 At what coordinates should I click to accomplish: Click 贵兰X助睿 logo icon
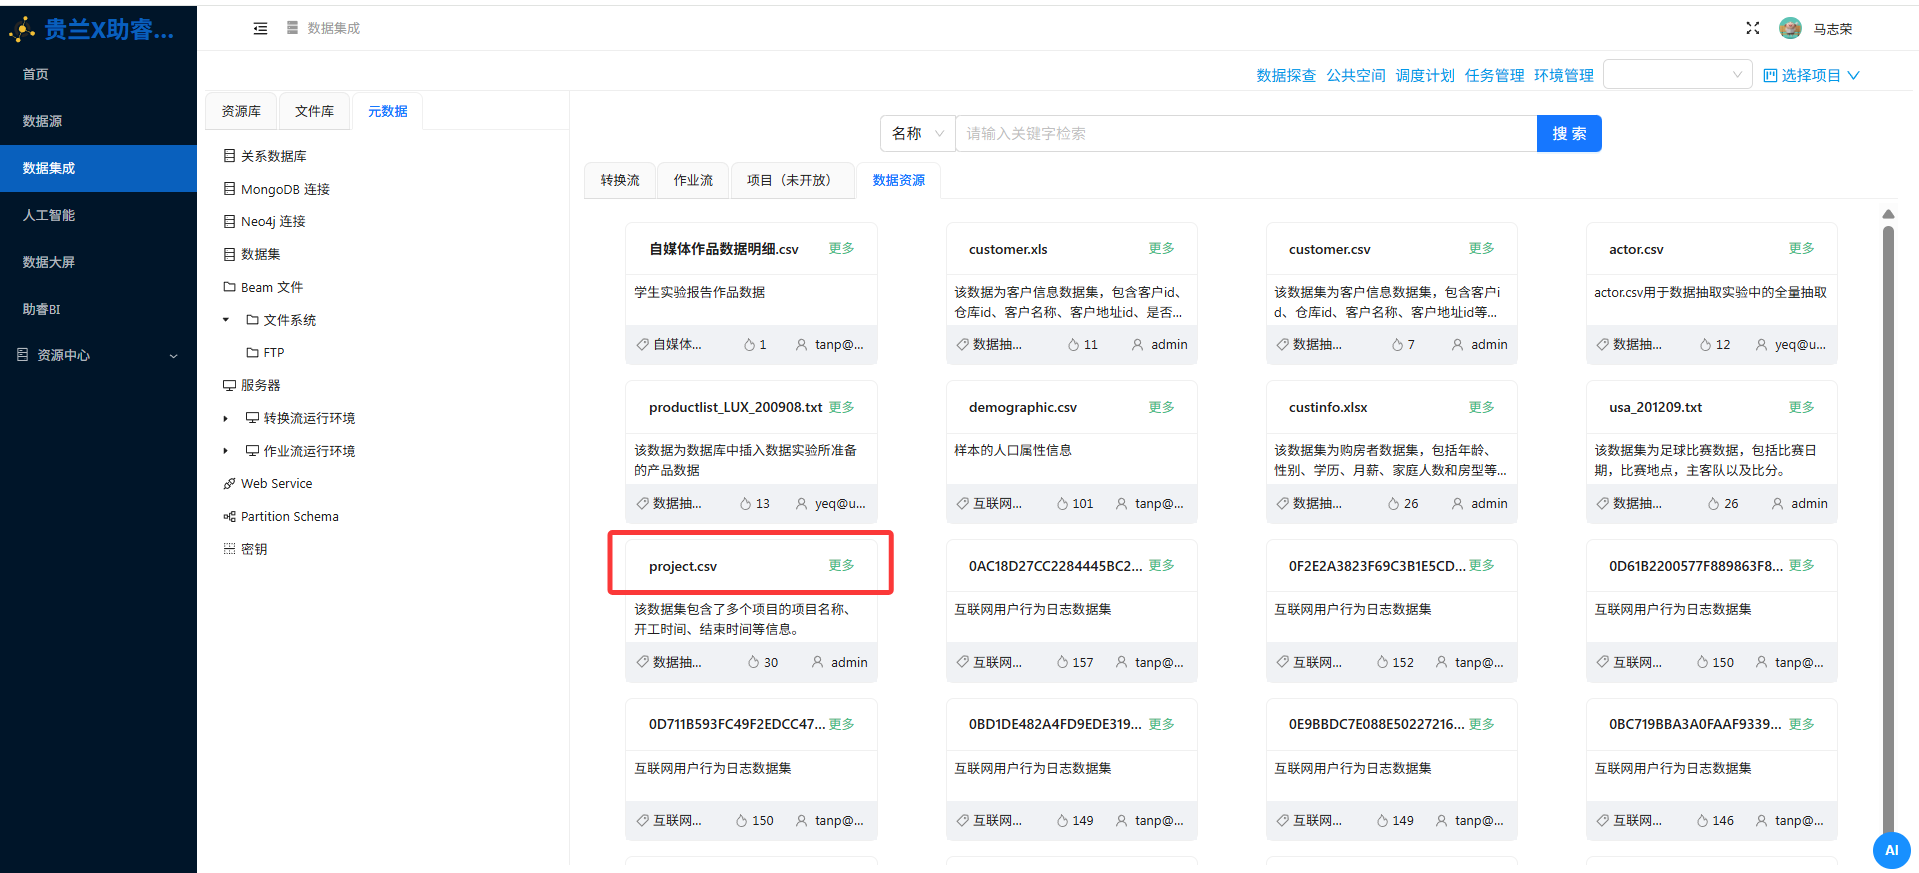pyautogui.click(x=22, y=30)
